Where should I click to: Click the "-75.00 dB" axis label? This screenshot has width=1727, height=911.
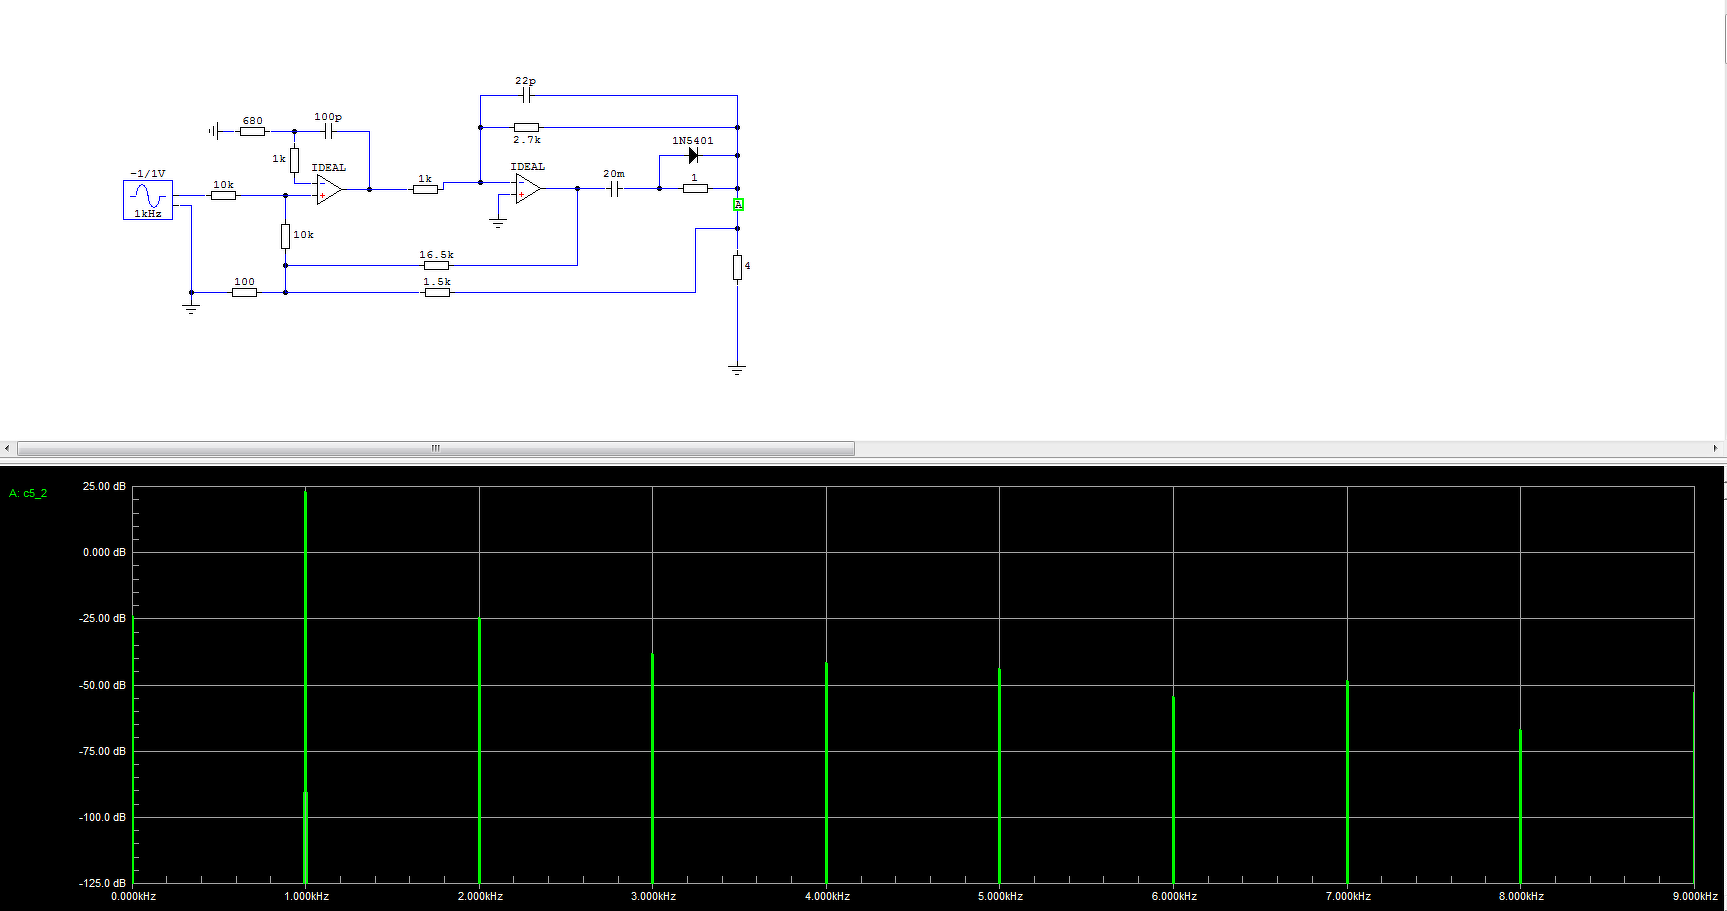(103, 751)
